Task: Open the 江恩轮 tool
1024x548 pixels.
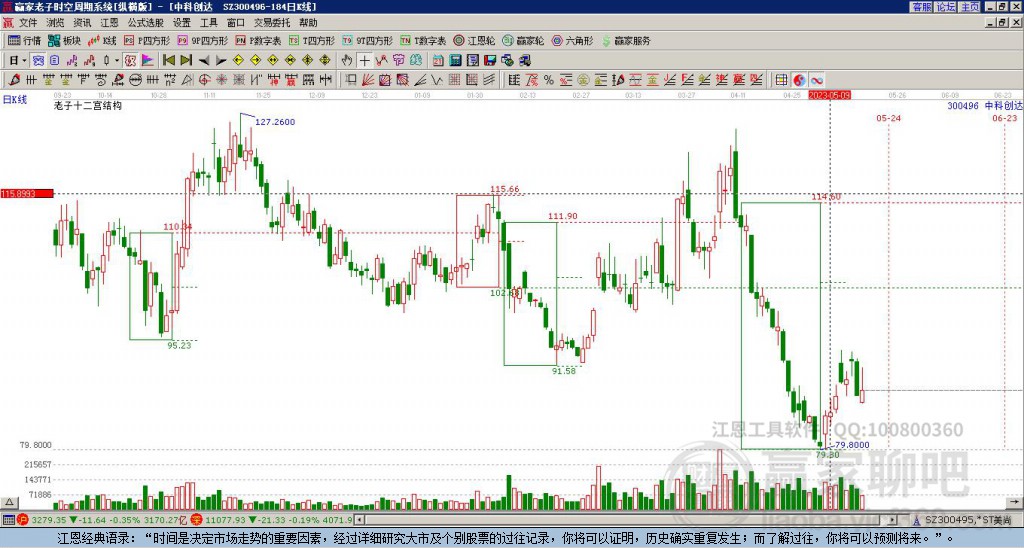Action: (x=474, y=40)
